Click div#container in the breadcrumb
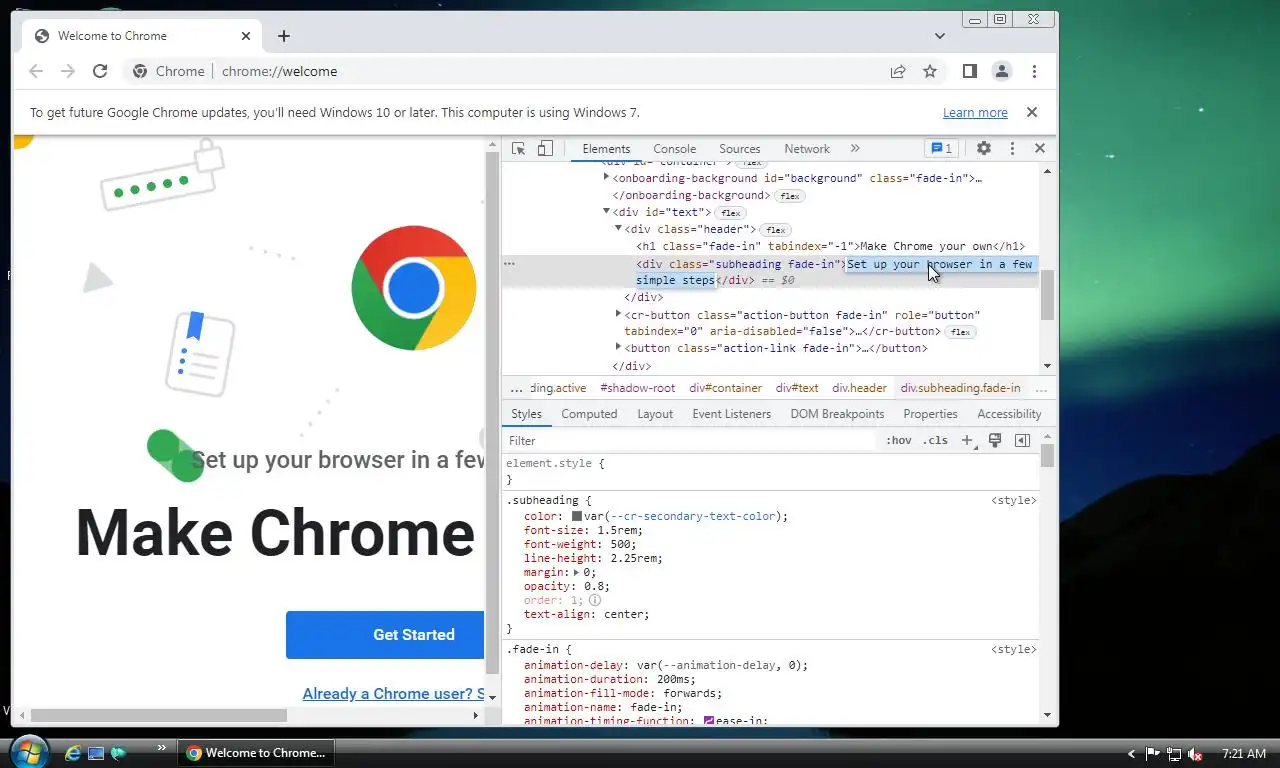The image size is (1280, 768). point(725,388)
